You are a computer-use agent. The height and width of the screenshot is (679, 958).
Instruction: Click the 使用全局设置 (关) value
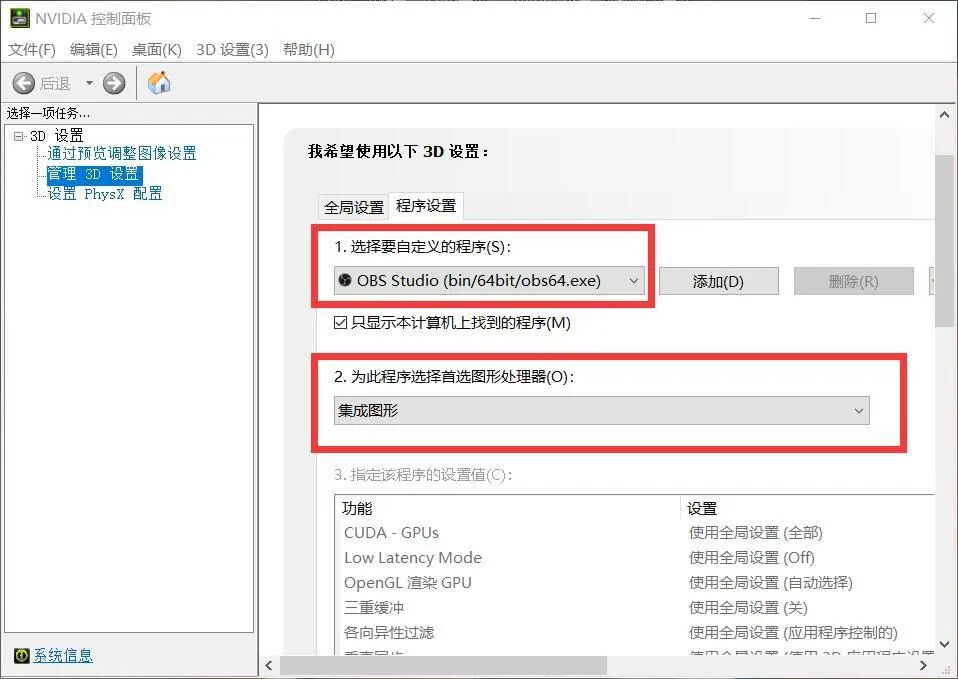748,608
